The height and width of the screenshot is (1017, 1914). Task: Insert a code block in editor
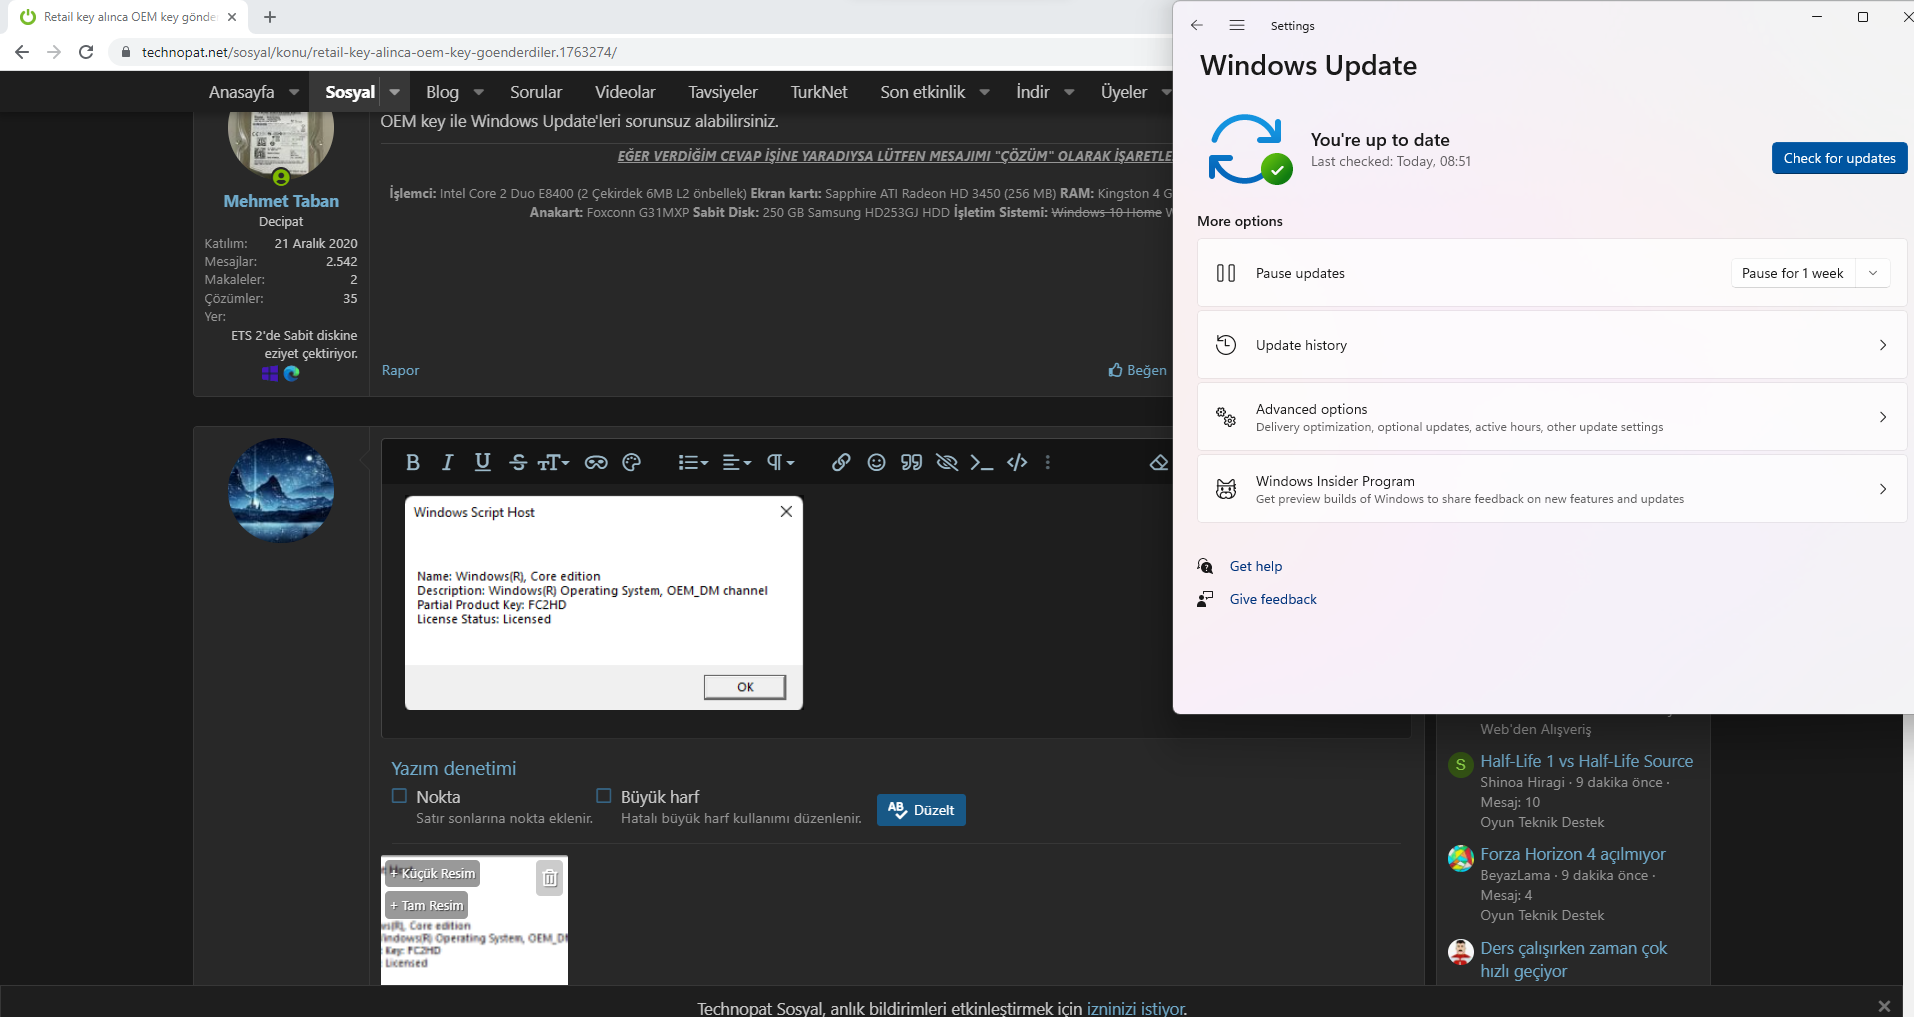1017,462
